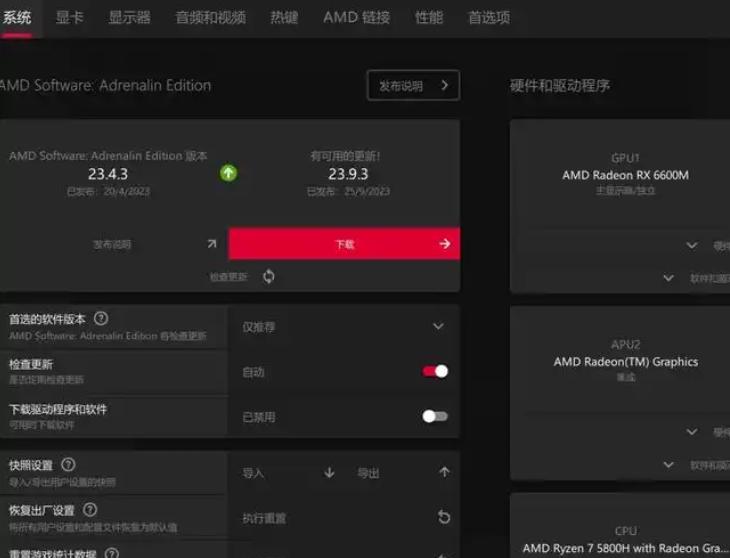Open the 仅推荐 software version dropdown
The image size is (730, 558).
pos(344,327)
